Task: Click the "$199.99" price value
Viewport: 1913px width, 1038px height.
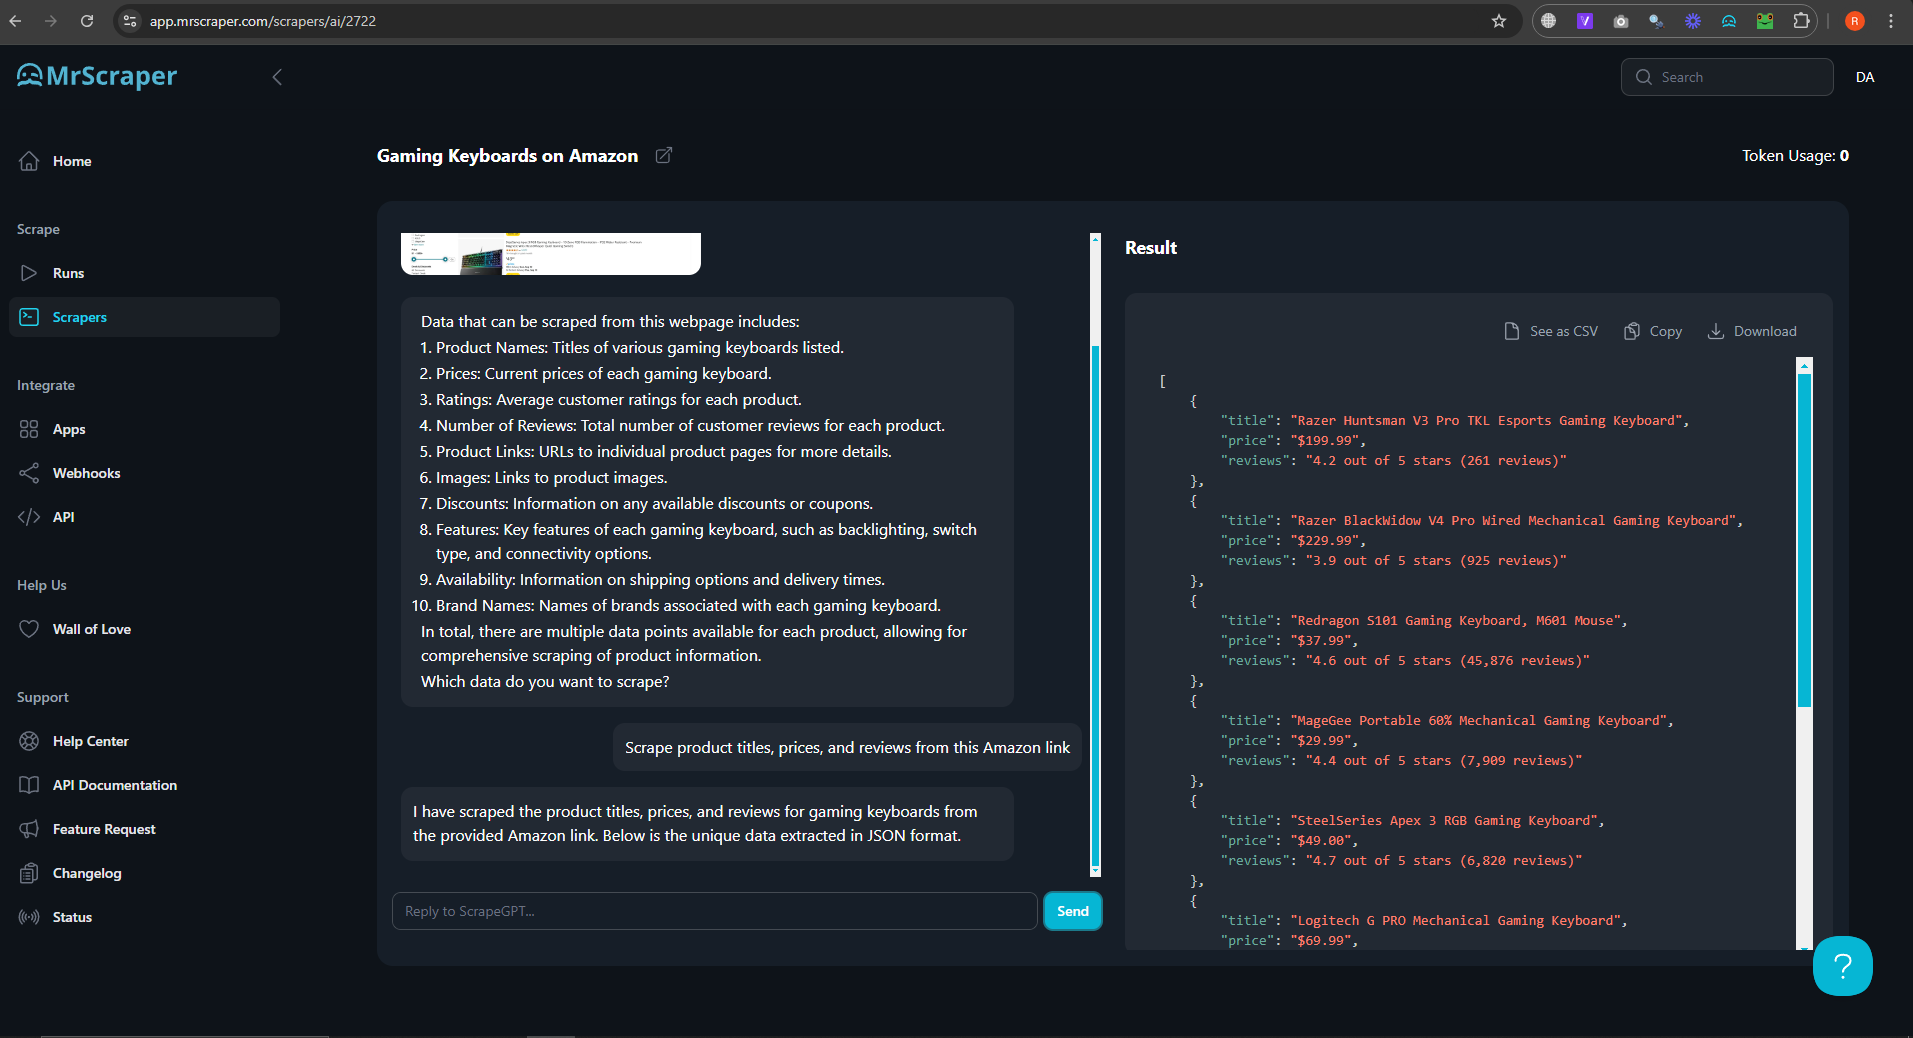Action: pyautogui.click(x=1324, y=440)
